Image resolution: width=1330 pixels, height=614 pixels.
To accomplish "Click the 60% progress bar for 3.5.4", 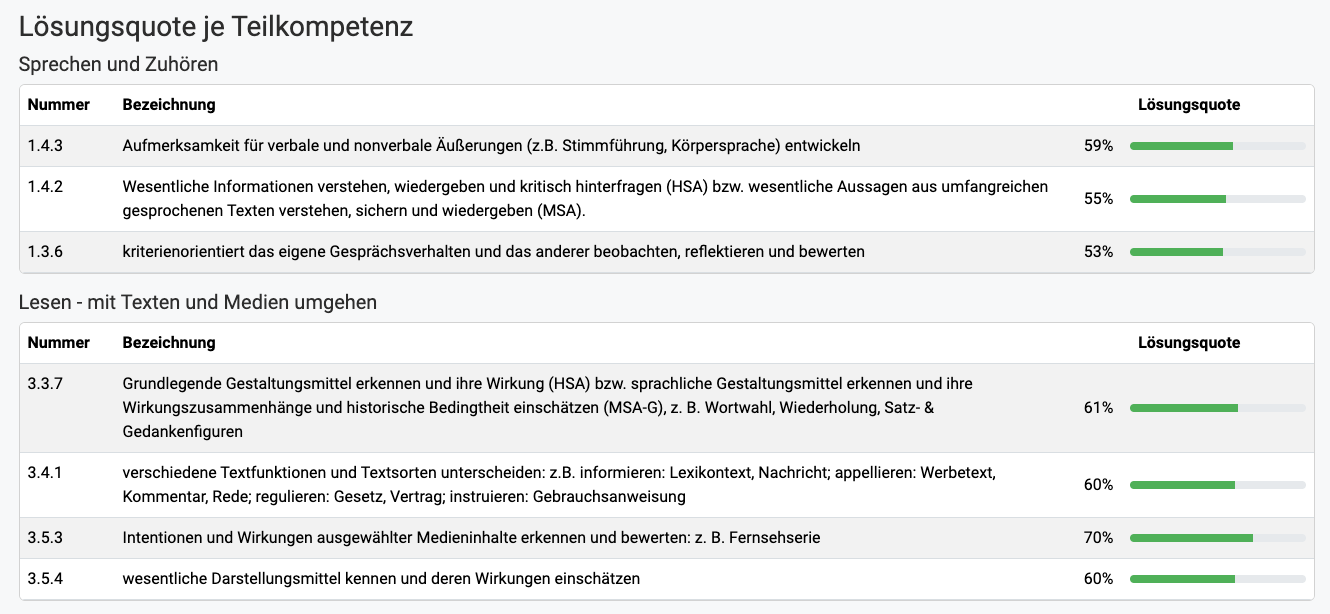I will [1217, 579].
